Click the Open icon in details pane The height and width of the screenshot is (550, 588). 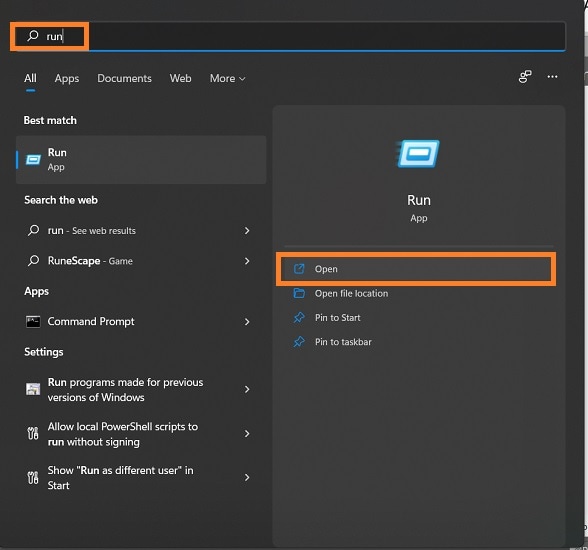pos(299,269)
